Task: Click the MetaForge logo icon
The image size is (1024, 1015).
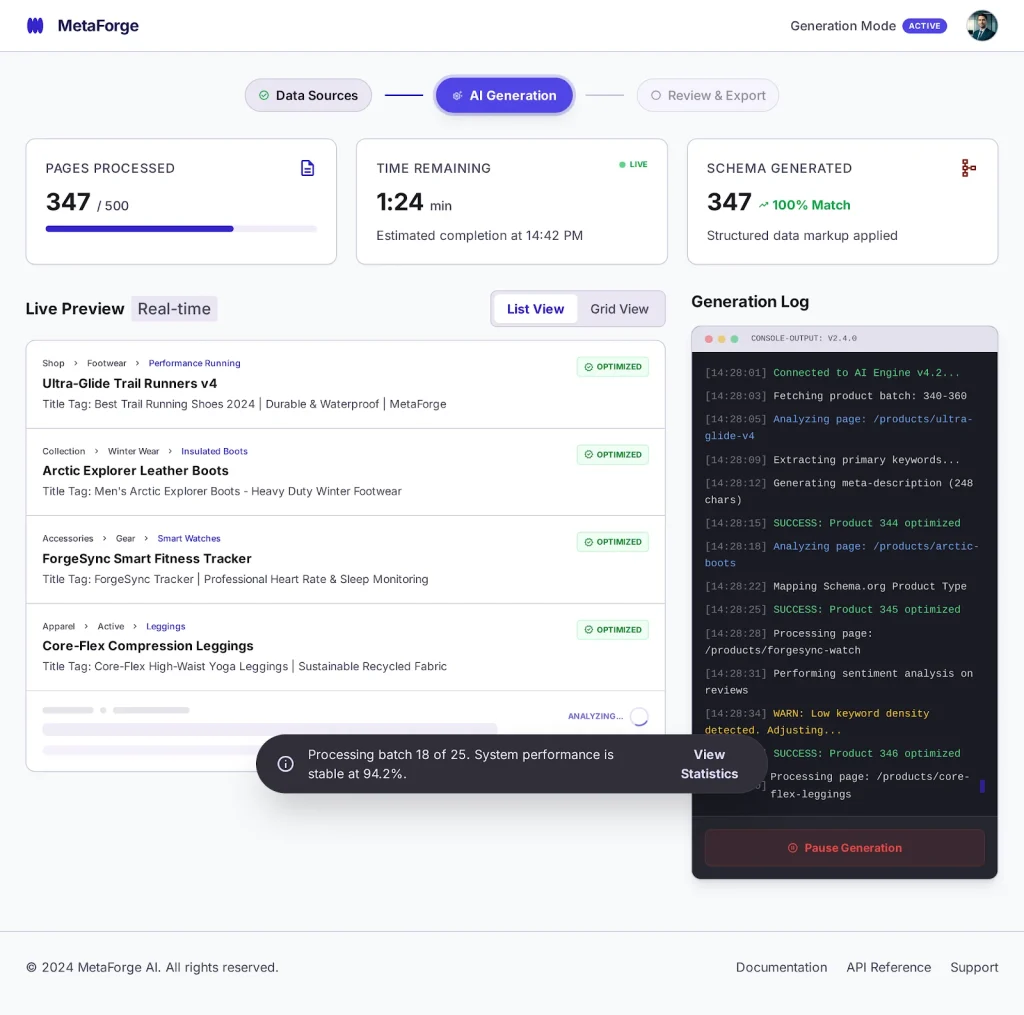Action: tap(35, 25)
